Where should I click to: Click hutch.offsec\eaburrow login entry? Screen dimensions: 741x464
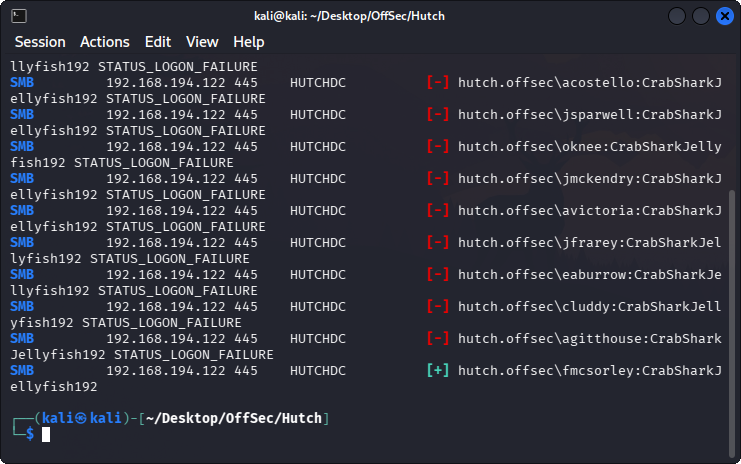pyautogui.click(x=590, y=275)
